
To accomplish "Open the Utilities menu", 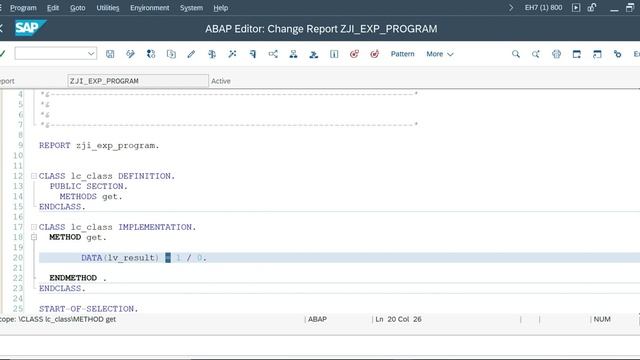I will tap(108, 8).
